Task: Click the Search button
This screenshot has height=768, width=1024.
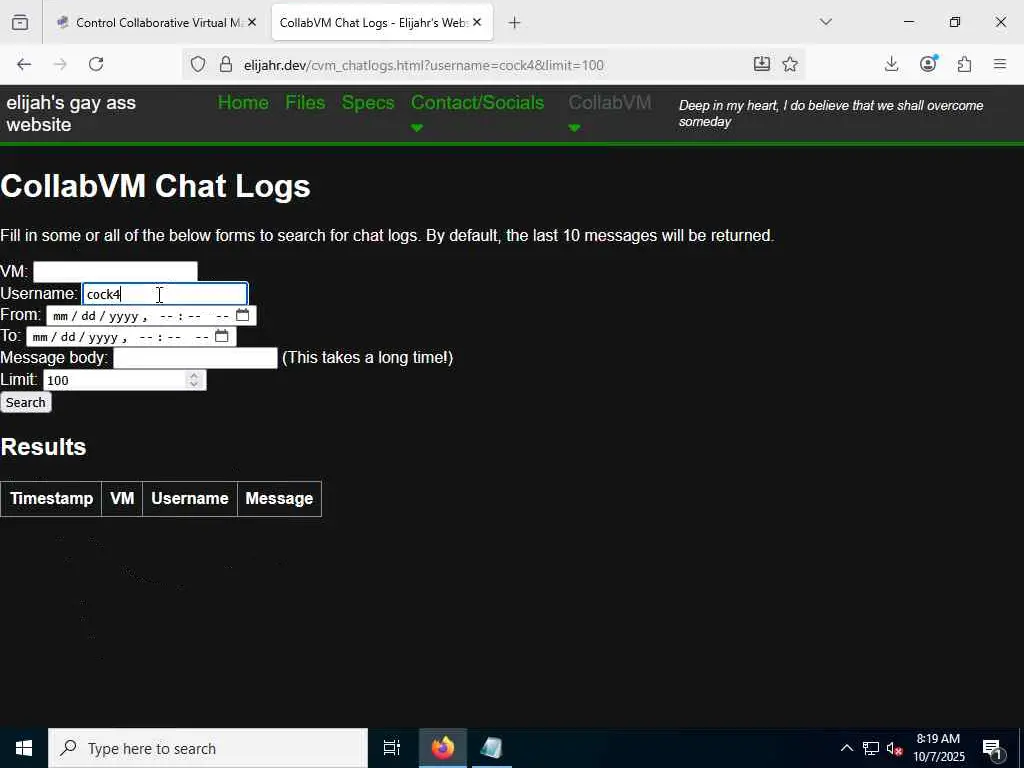Action: [x=25, y=402]
